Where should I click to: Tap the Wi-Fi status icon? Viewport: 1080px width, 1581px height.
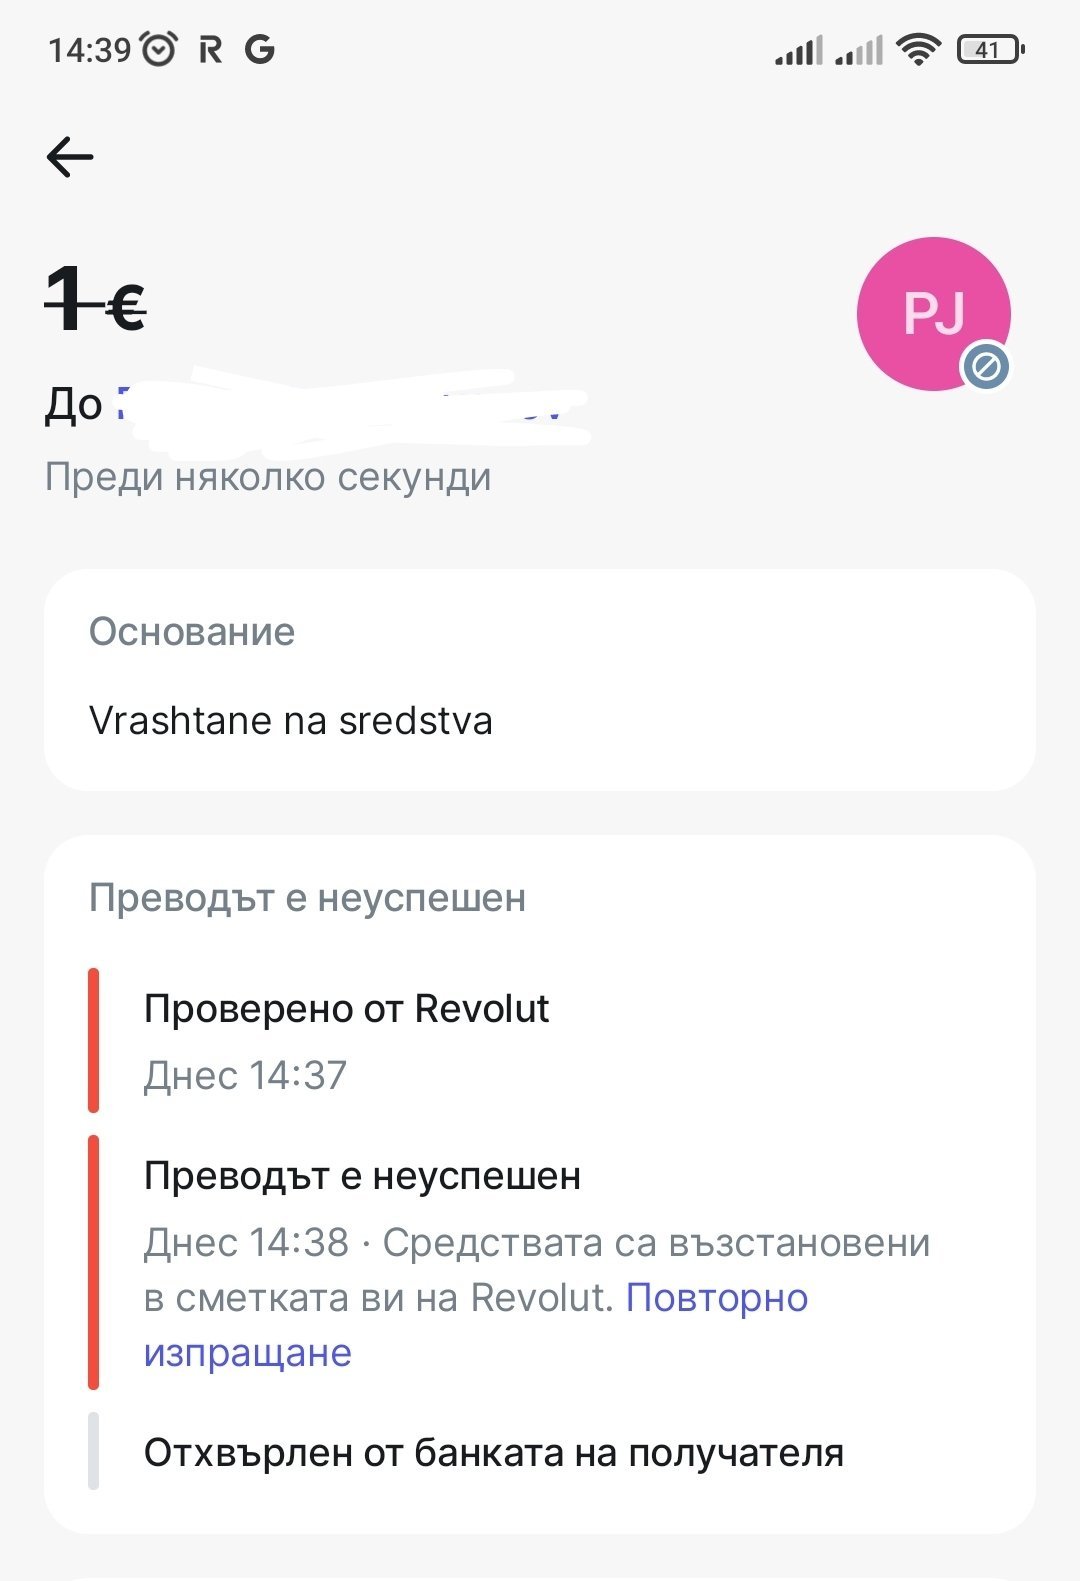tap(917, 49)
